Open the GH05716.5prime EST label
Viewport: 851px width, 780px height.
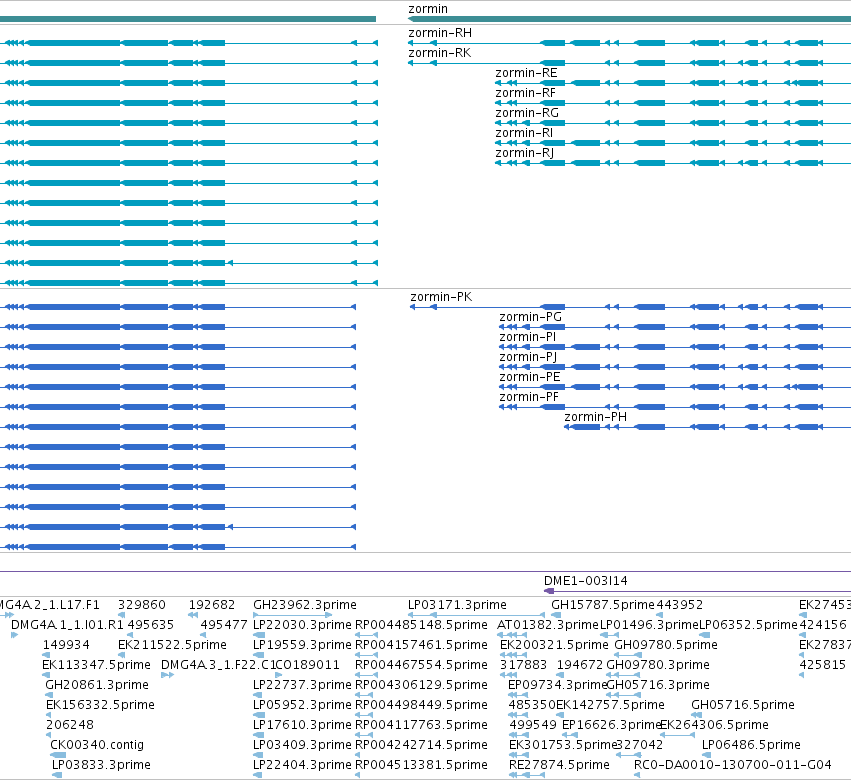(742, 706)
